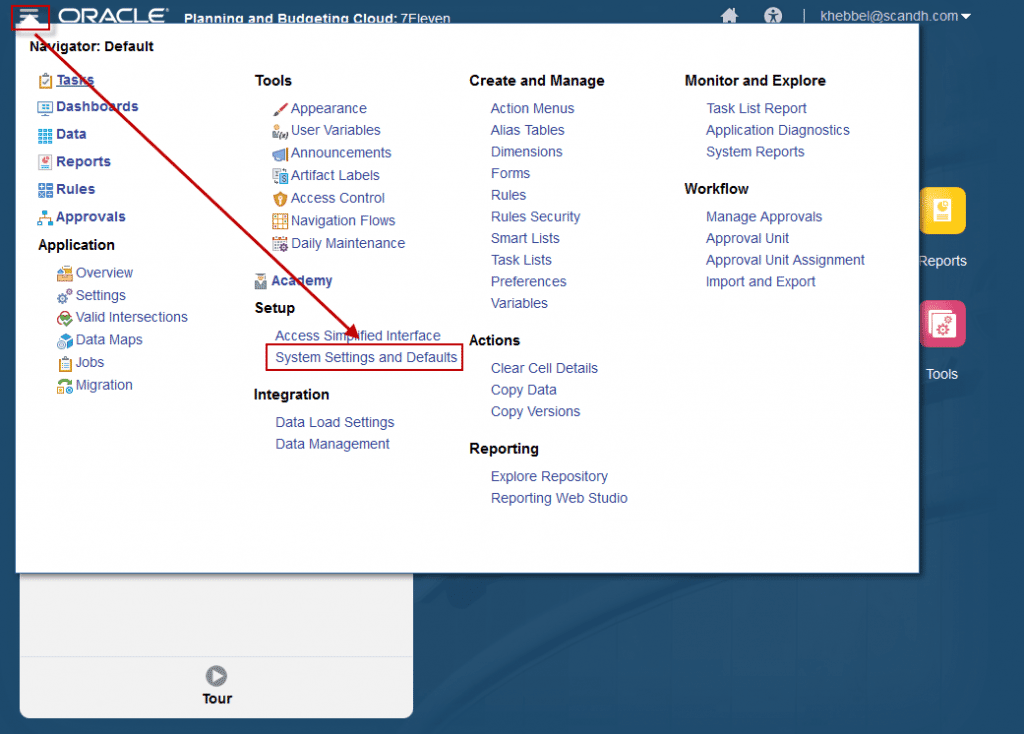Viewport: 1024px width, 734px height.
Task: Click the Home icon
Action: point(729,15)
